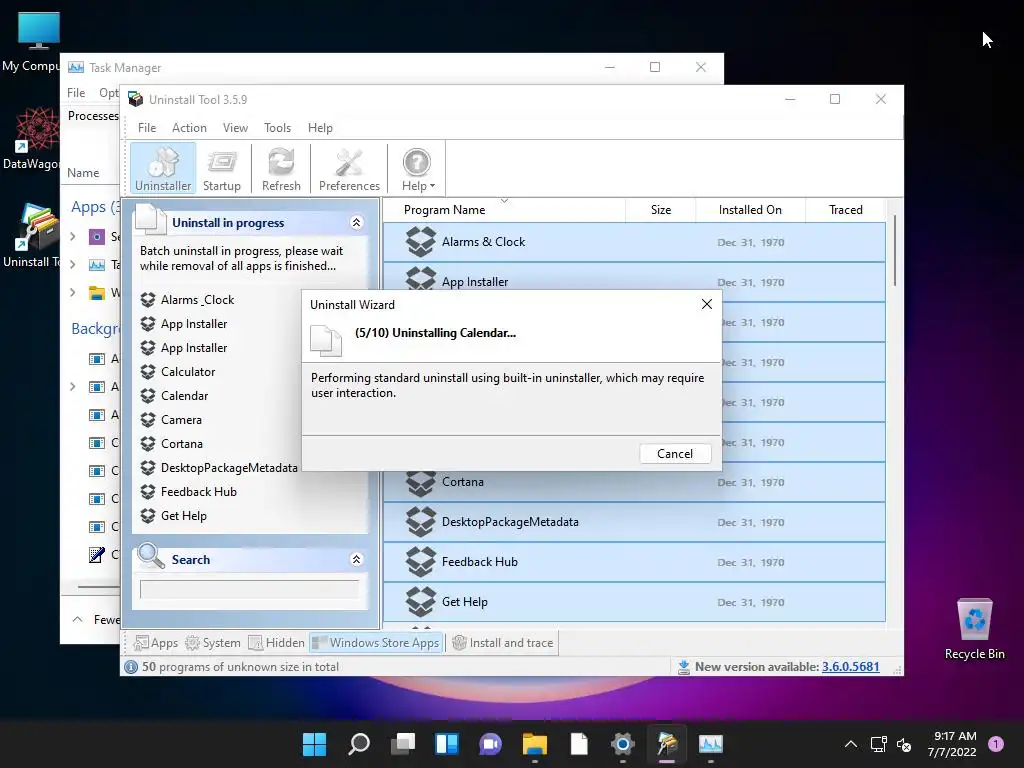
Task: Collapse Task Manager with Fewer details chevron
Action: (77, 619)
